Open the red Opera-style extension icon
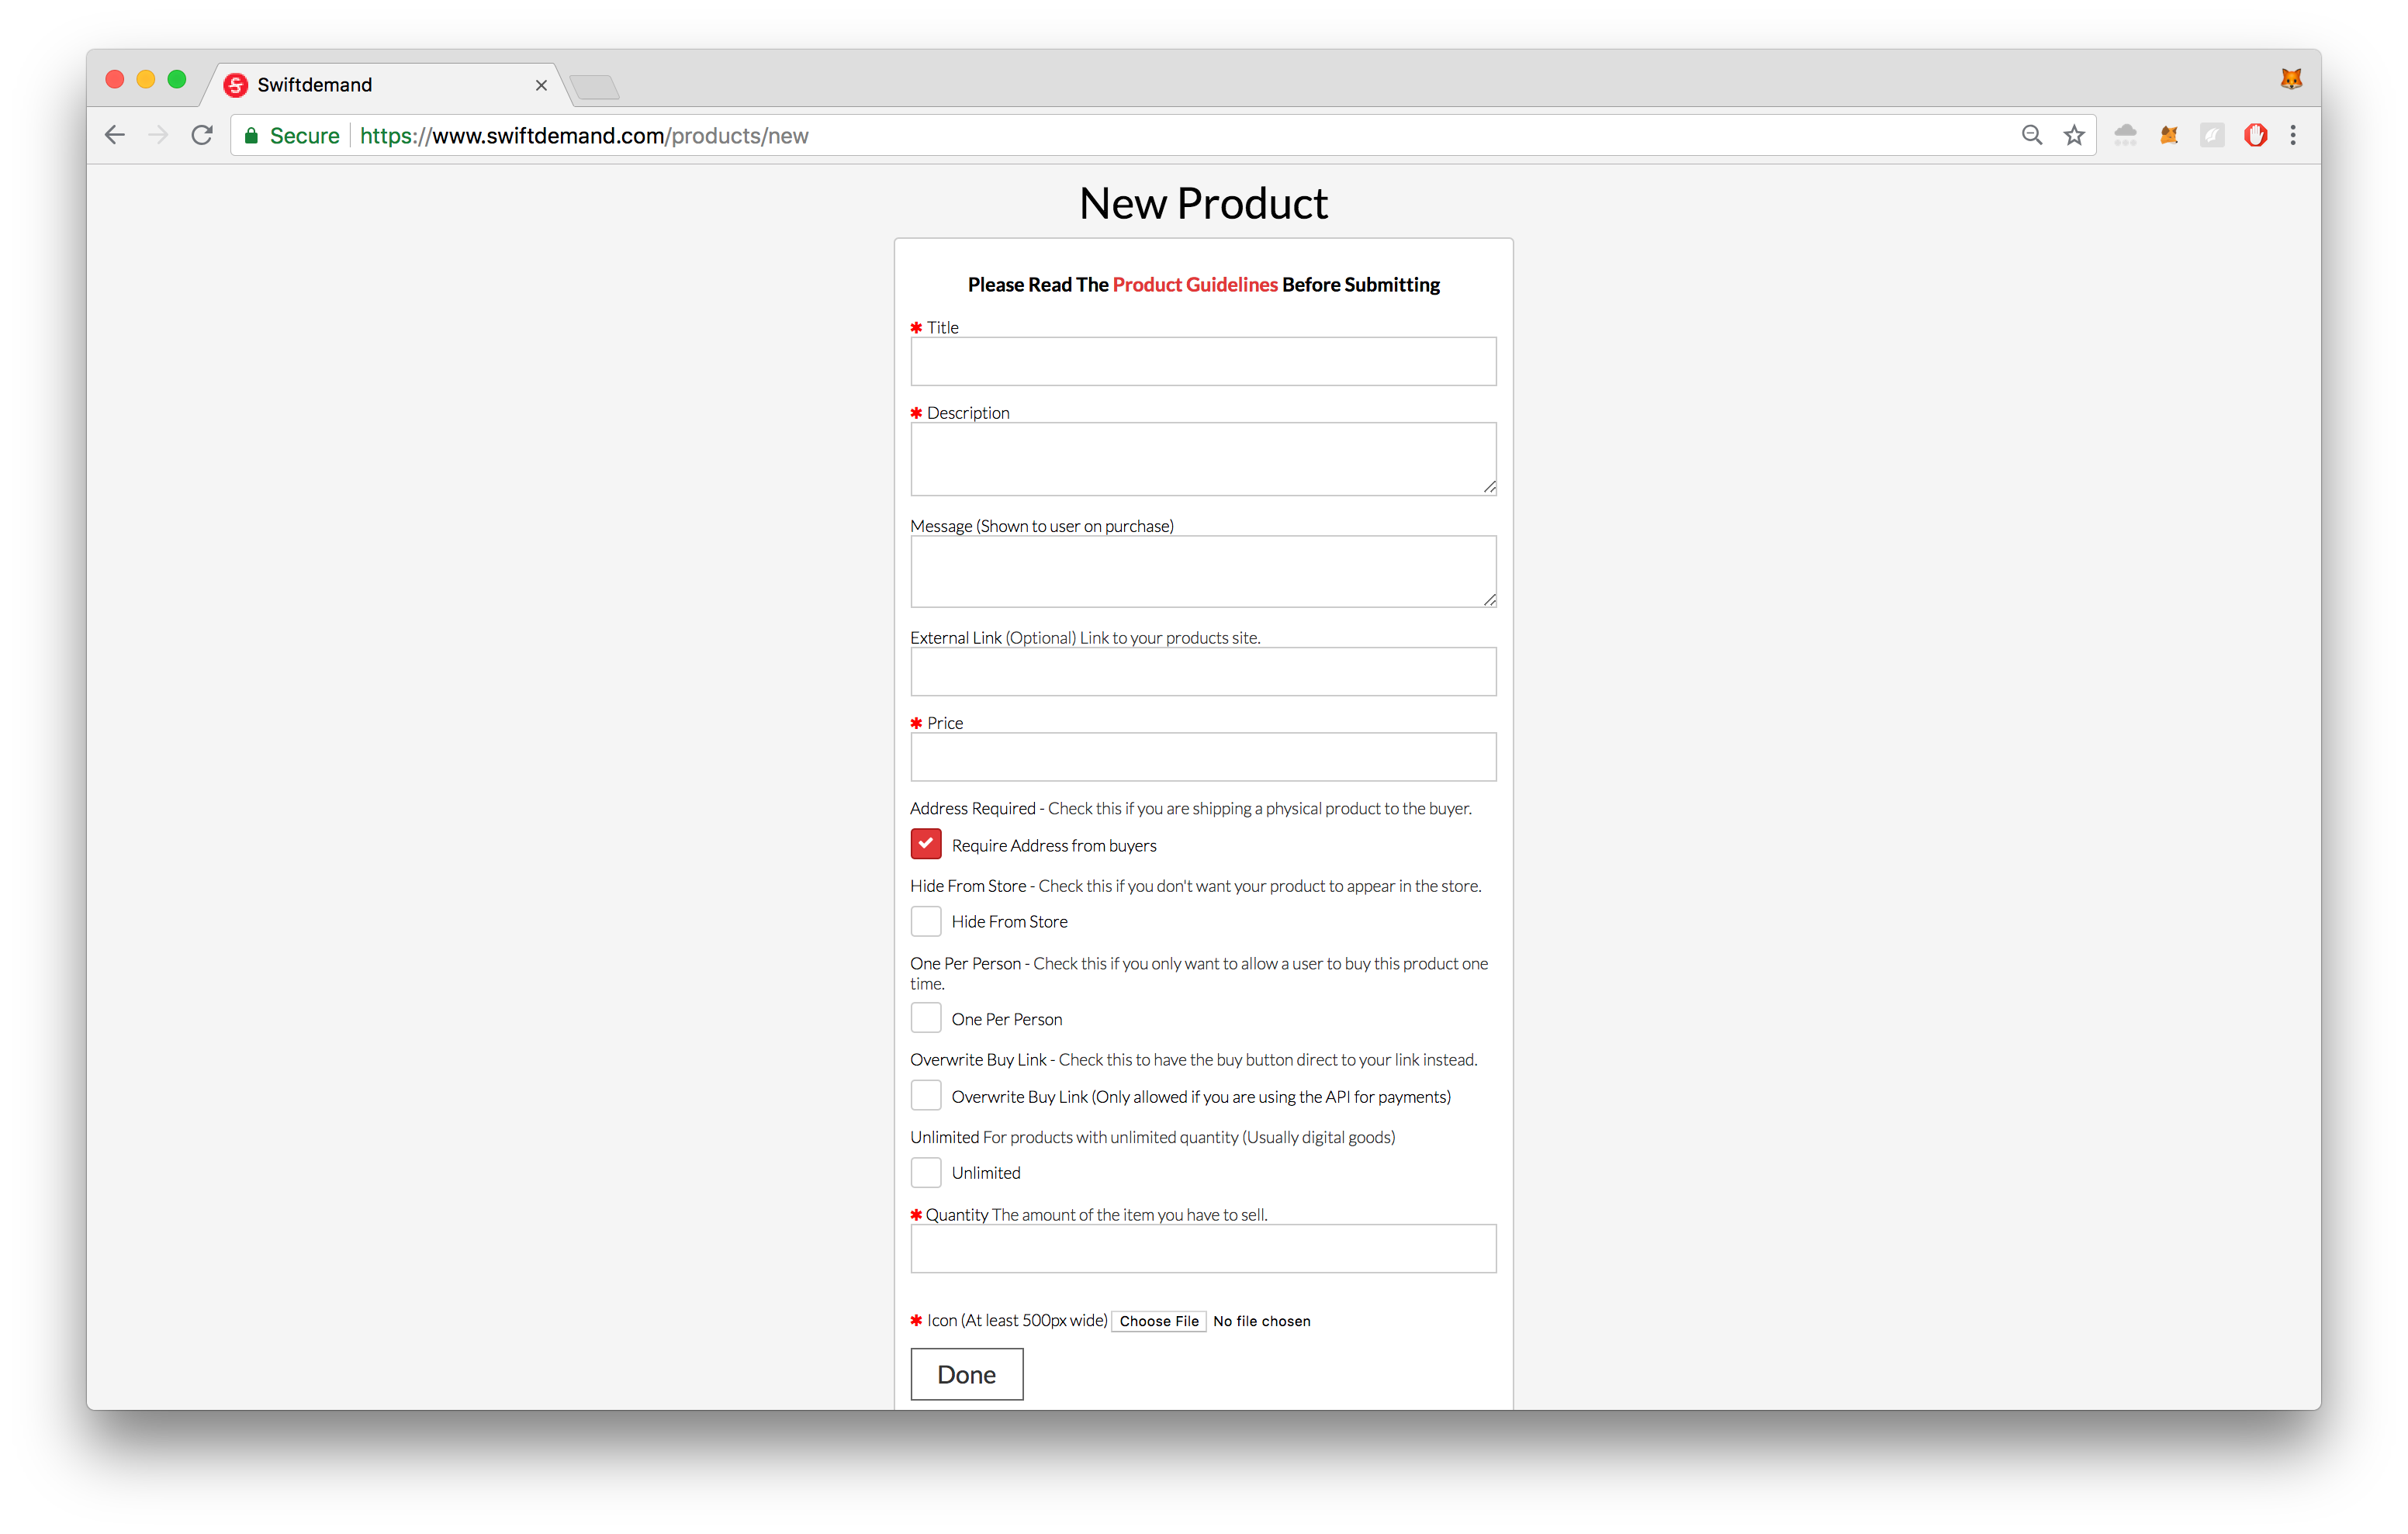Viewport: 2408px width, 1534px height. [2255, 135]
